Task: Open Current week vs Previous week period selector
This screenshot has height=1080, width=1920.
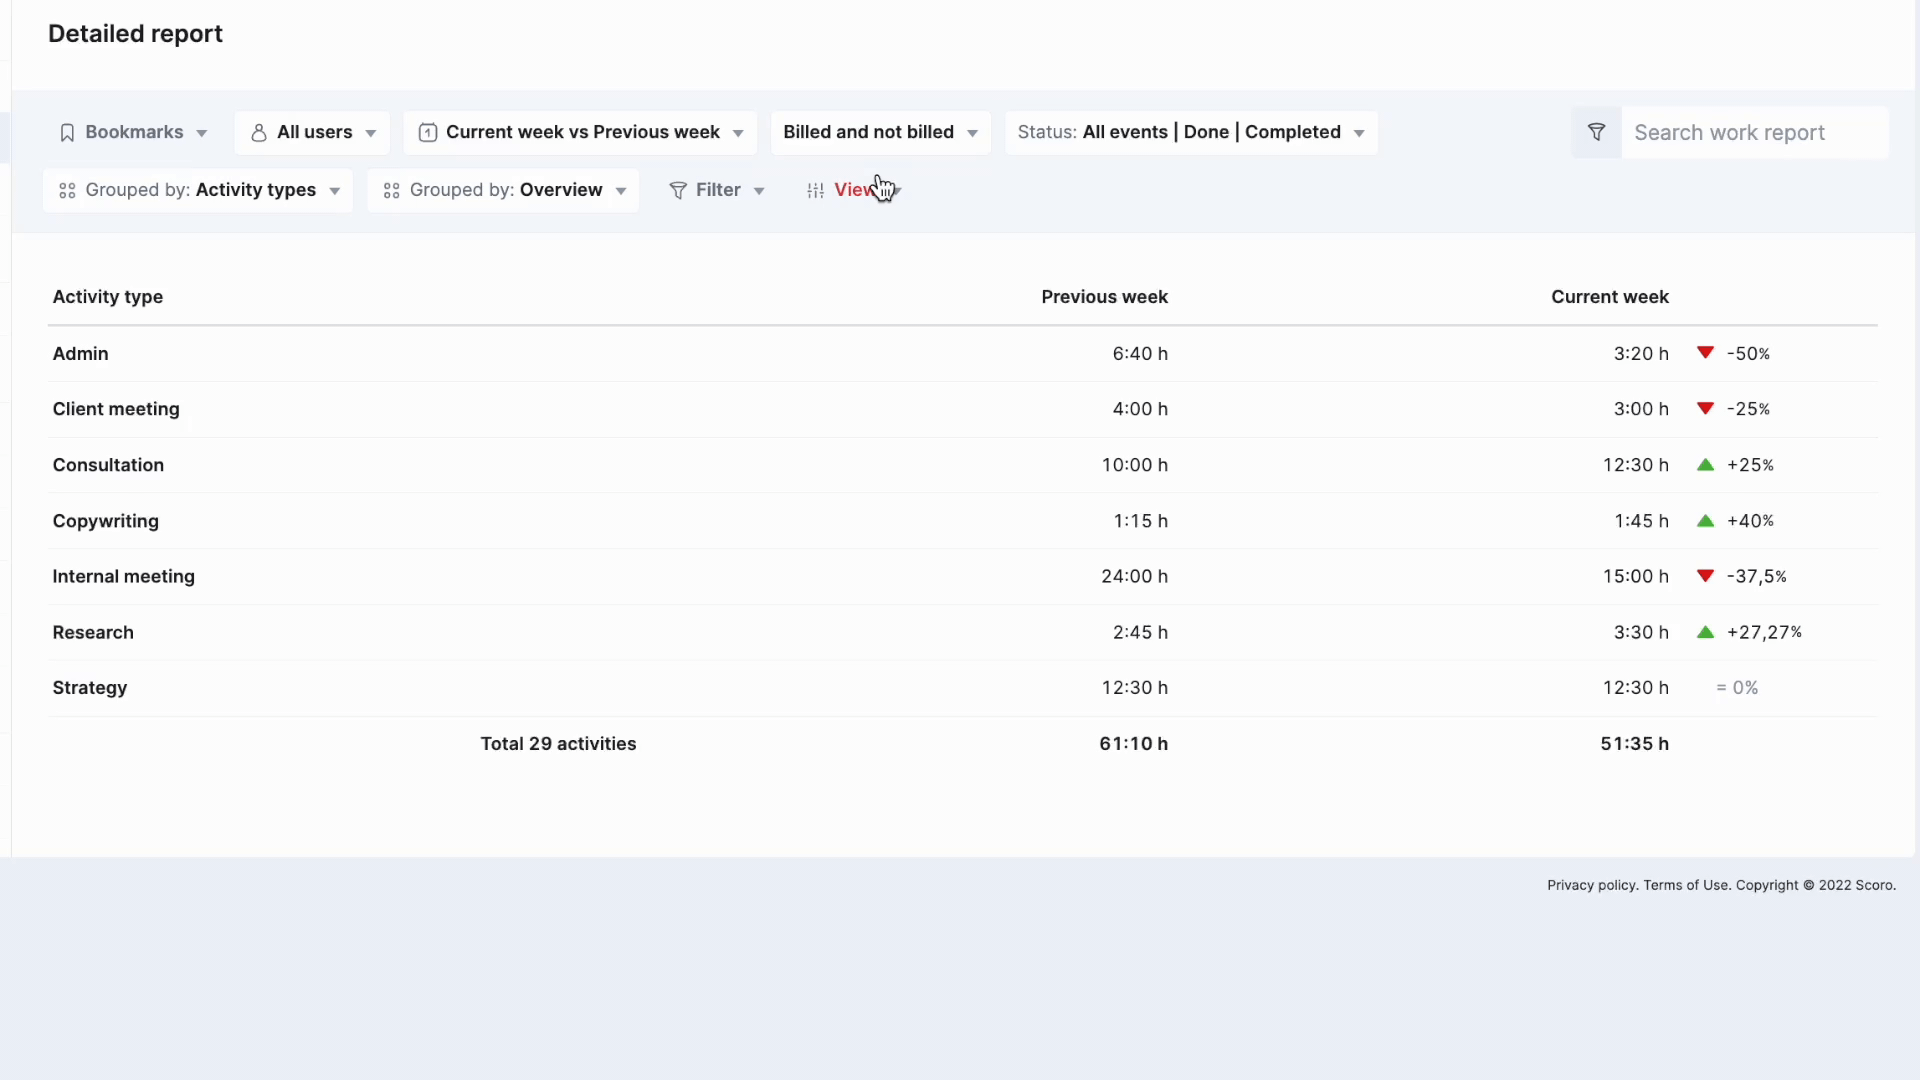Action: click(x=580, y=132)
